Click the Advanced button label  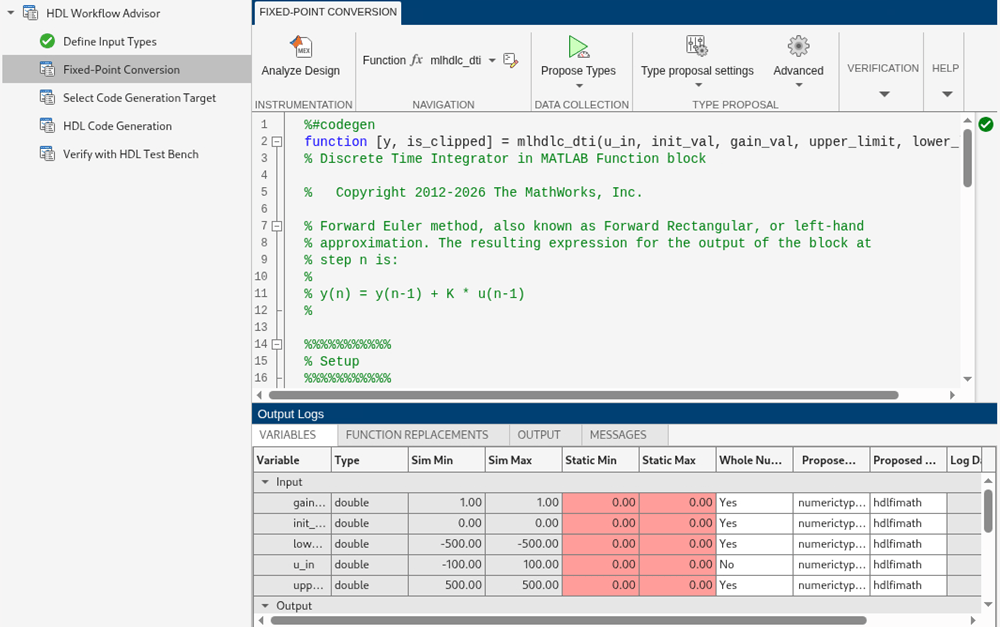tap(798, 71)
